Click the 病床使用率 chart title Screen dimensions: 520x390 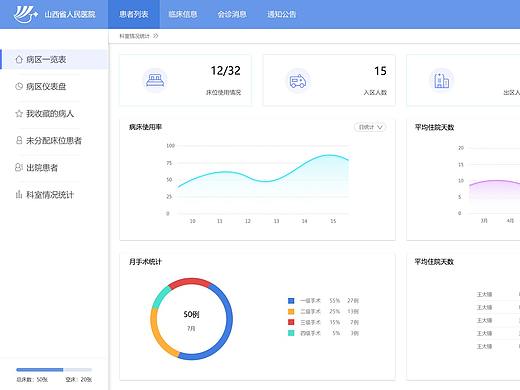[145, 127]
